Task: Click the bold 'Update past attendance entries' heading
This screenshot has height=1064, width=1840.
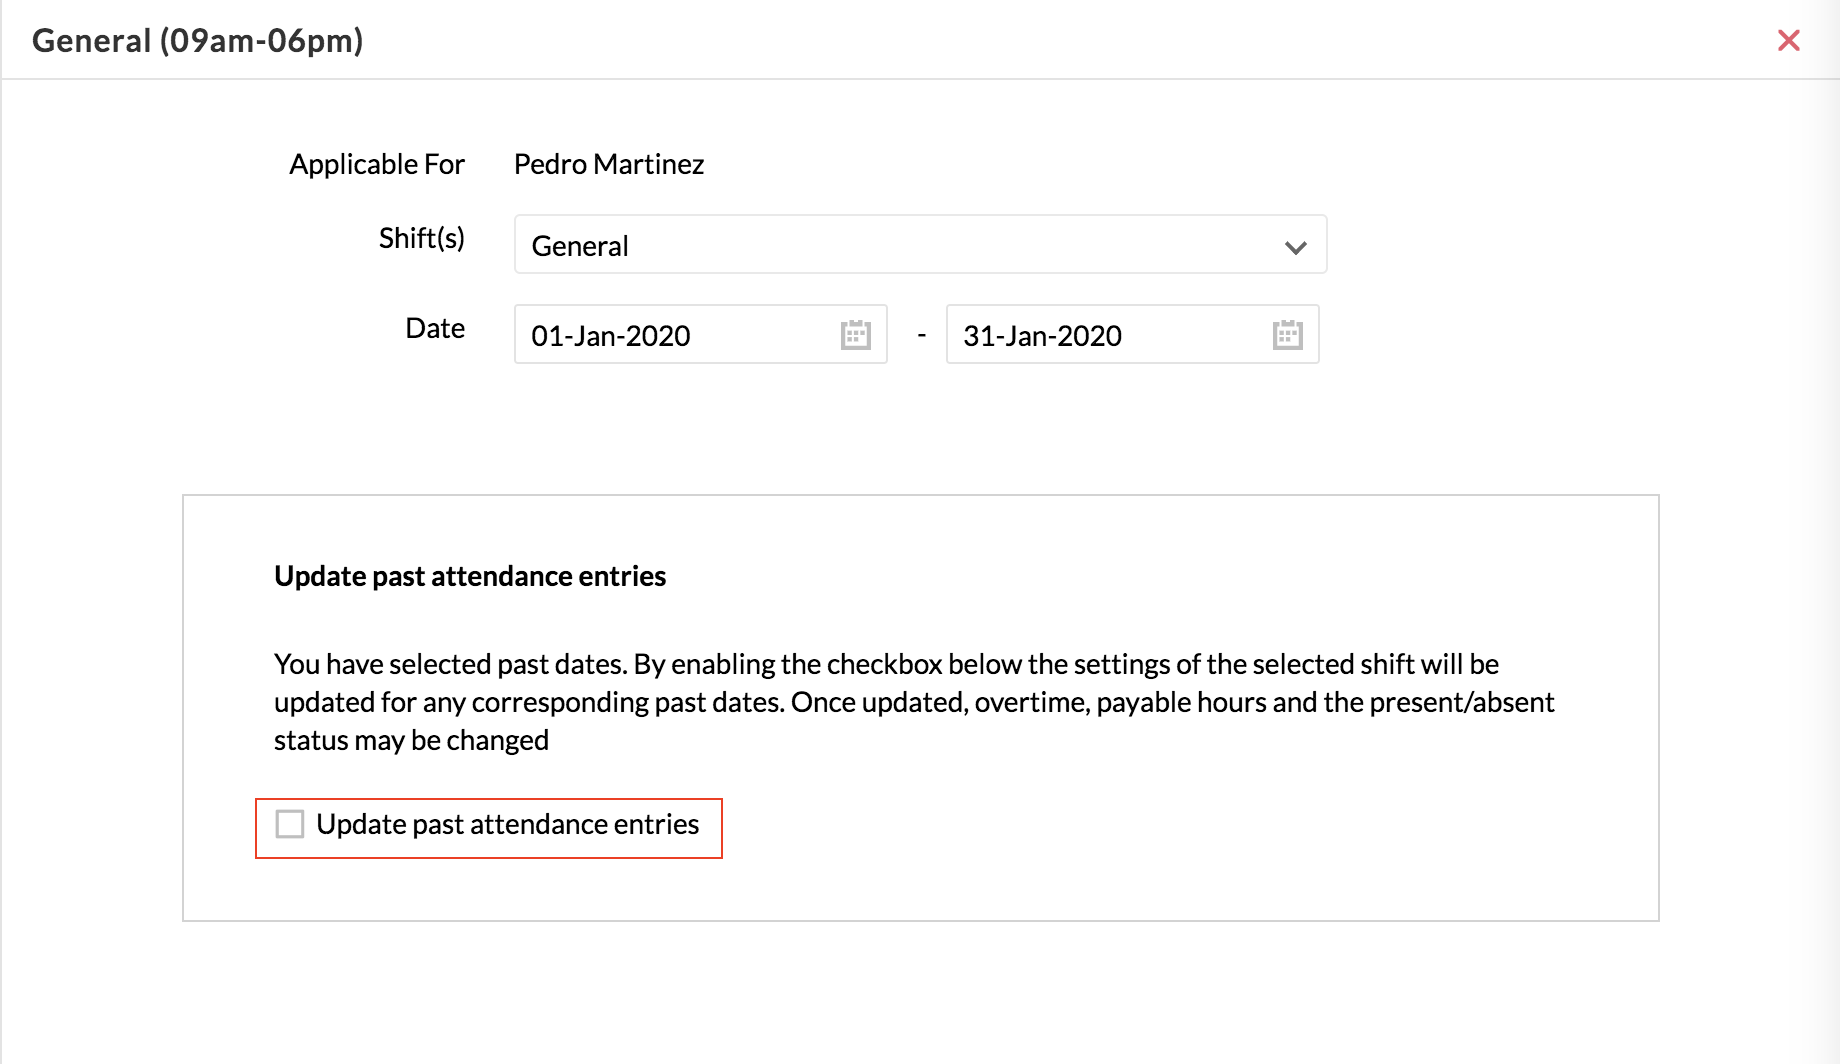Action: [470, 576]
